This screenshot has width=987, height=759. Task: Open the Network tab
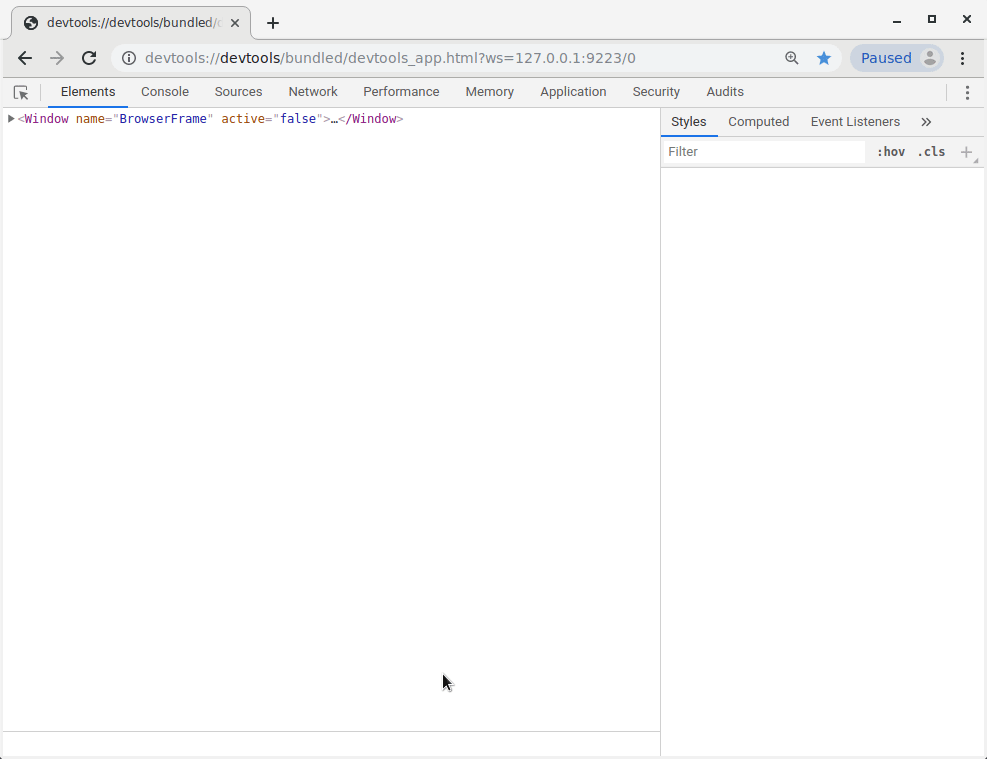click(x=313, y=92)
